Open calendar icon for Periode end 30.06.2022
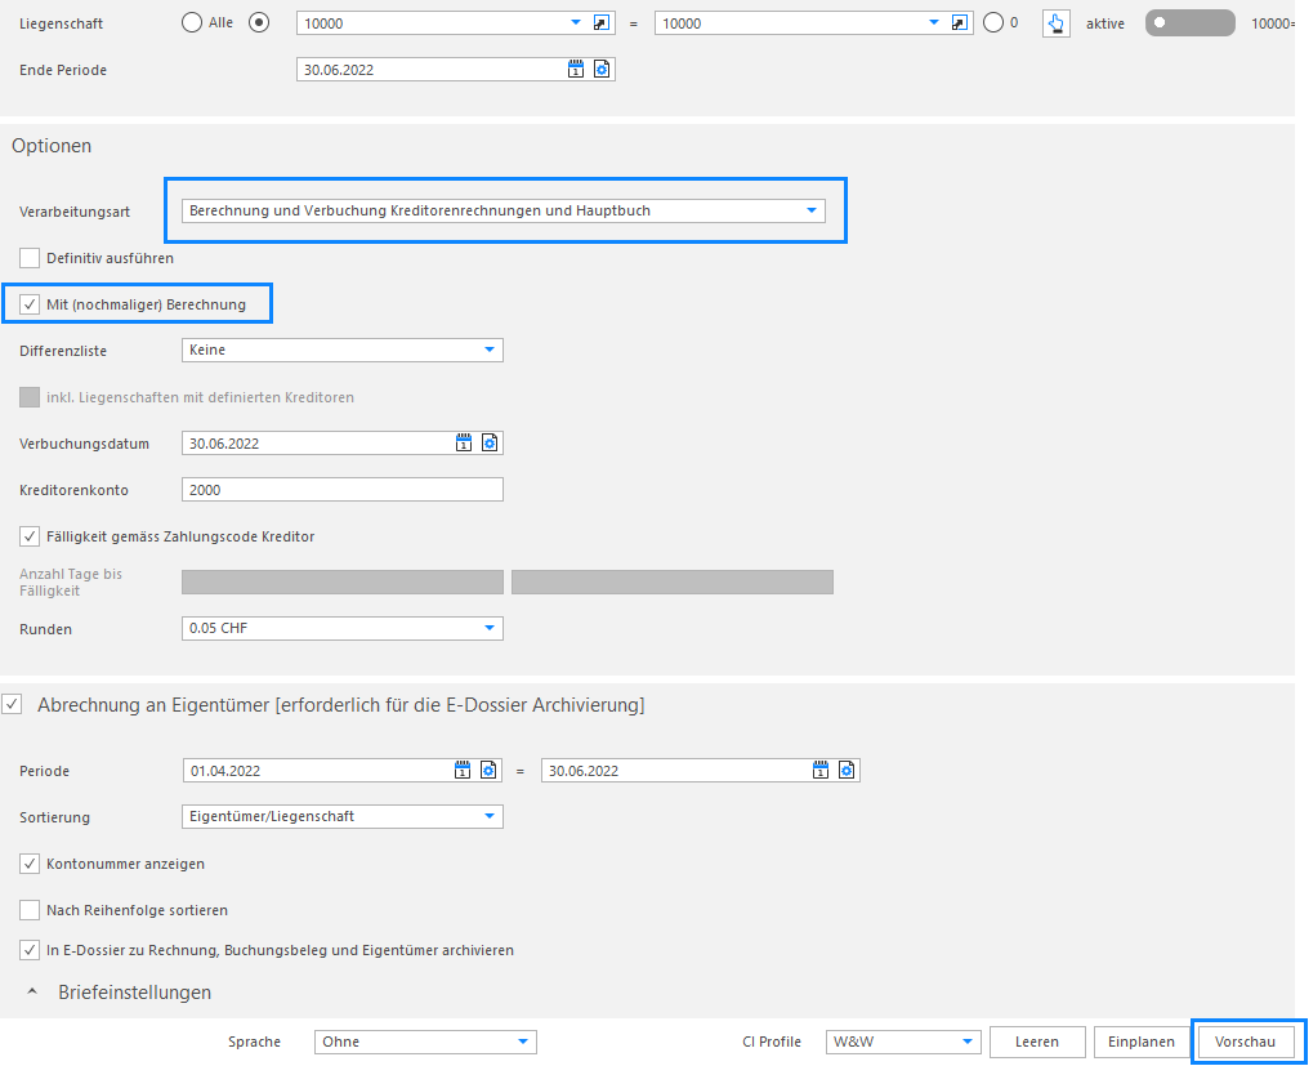1309x1075 pixels. pos(821,770)
